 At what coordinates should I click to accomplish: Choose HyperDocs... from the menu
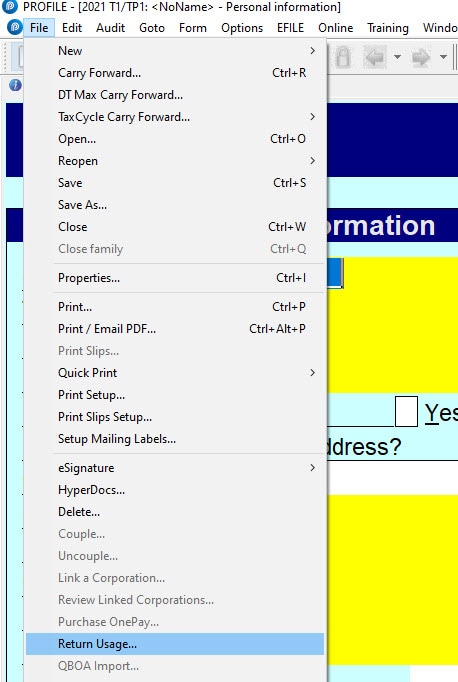[175, 490]
